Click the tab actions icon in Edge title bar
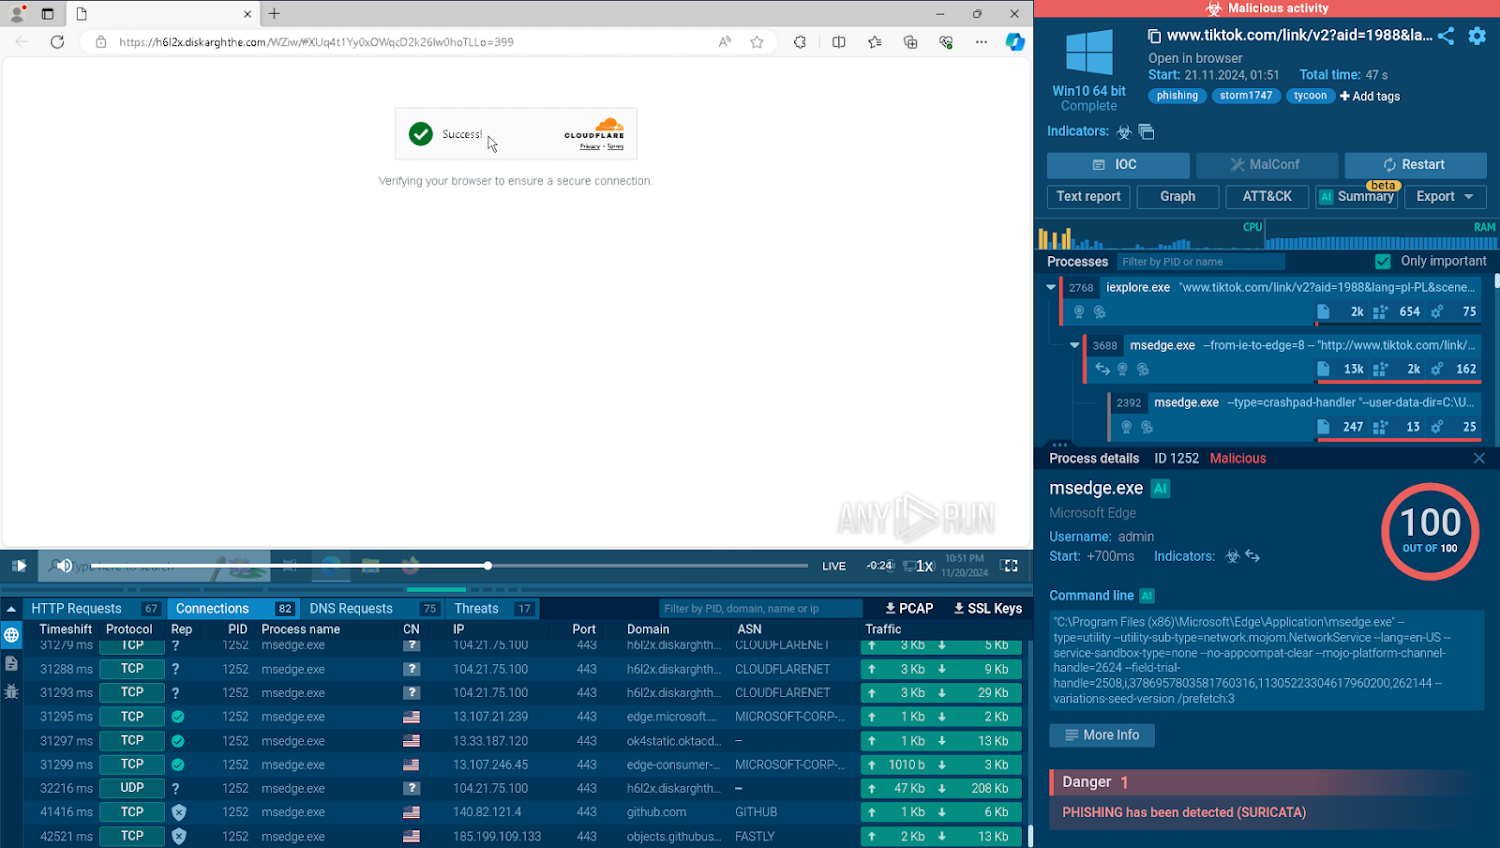Viewport: 1500px width, 848px height. (x=47, y=14)
